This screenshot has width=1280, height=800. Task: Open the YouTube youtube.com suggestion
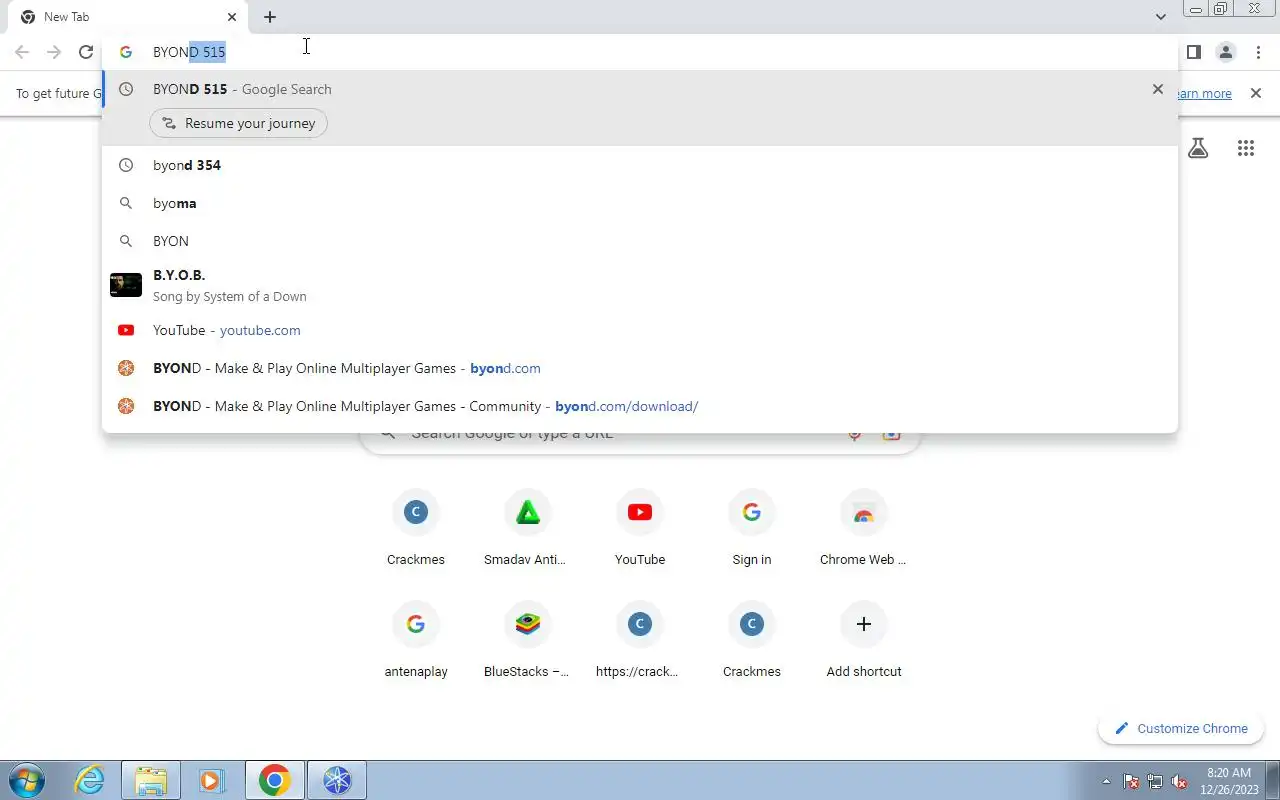[640, 330]
